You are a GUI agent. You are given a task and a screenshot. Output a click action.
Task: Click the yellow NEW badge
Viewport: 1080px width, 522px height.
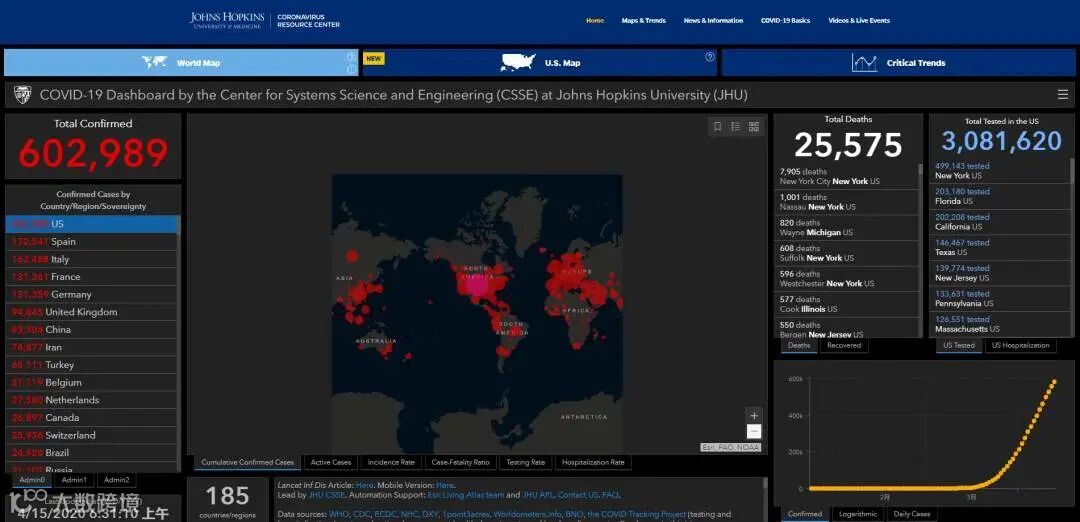pyautogui.click(x=374, y=59)
